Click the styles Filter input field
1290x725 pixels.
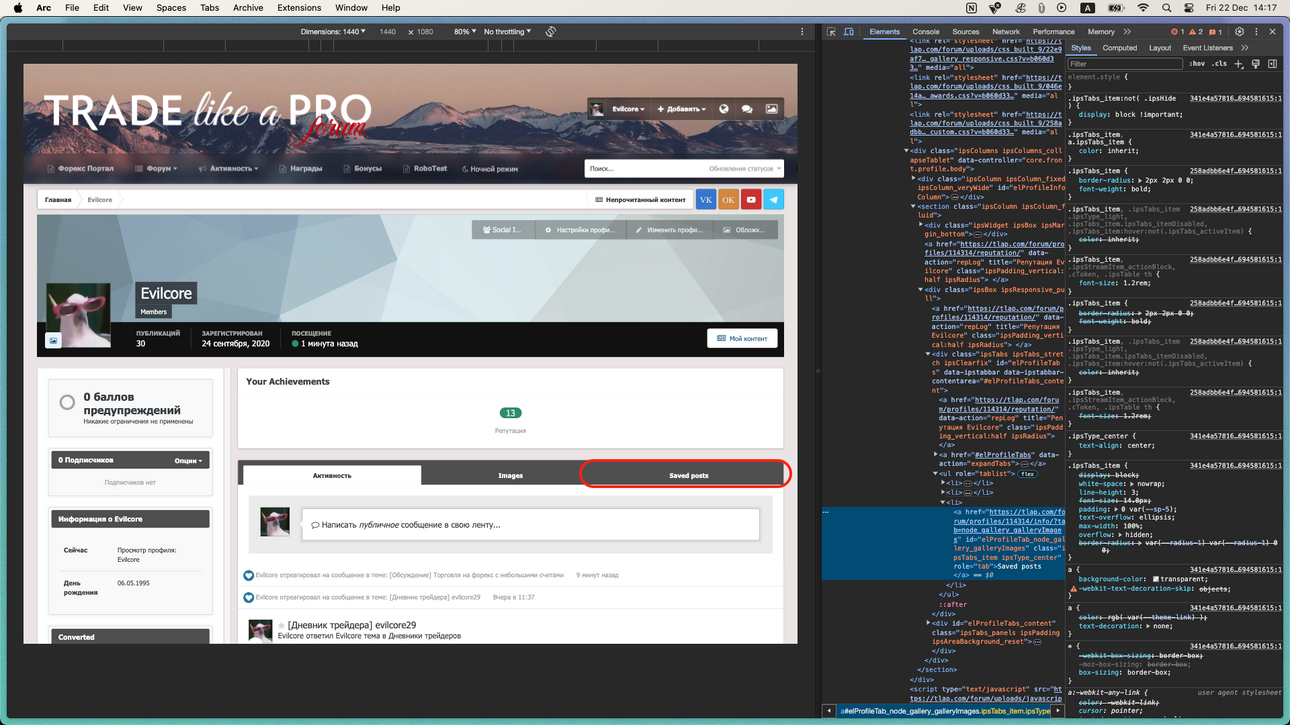1125,64
